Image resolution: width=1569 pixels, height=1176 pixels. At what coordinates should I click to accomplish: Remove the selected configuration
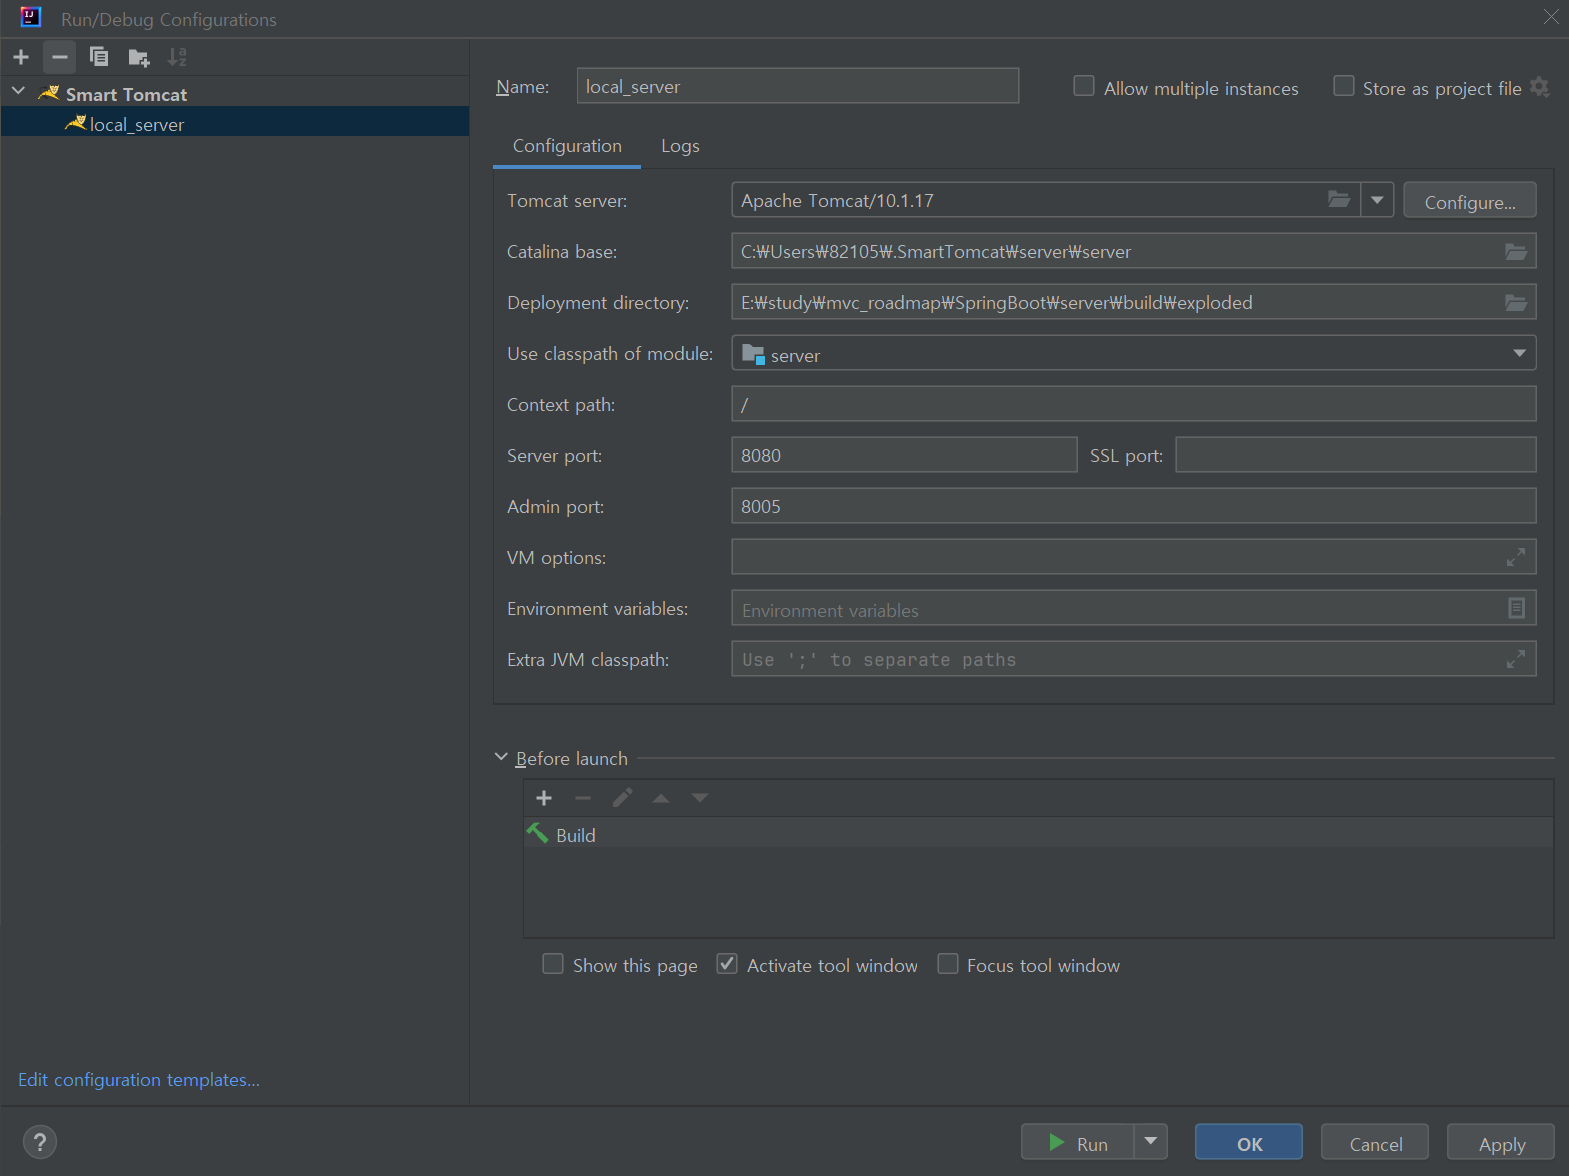click(x=60, y=57)
